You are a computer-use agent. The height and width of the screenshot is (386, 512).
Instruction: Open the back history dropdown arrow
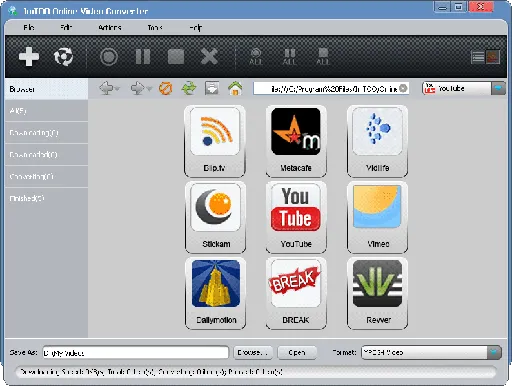coord(117,89)
